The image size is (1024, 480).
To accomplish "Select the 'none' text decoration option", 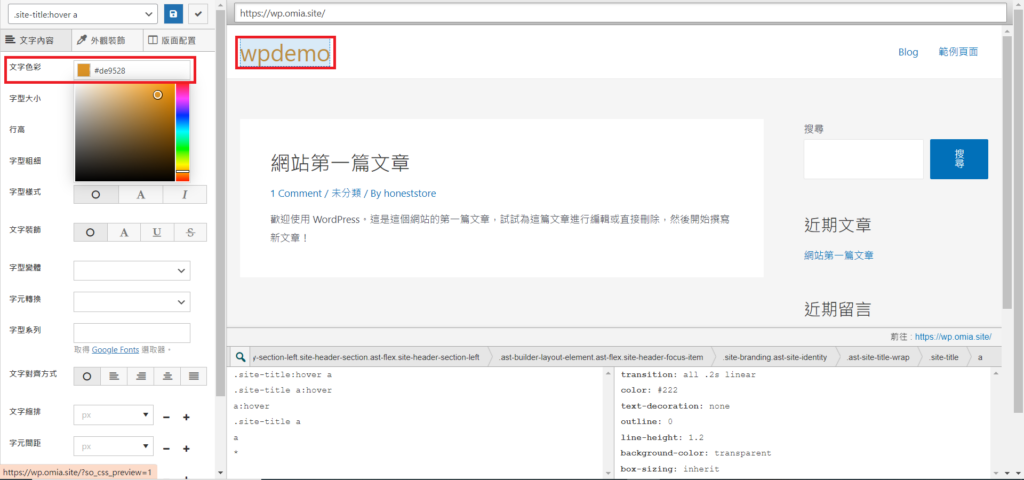I will (90, 232).
